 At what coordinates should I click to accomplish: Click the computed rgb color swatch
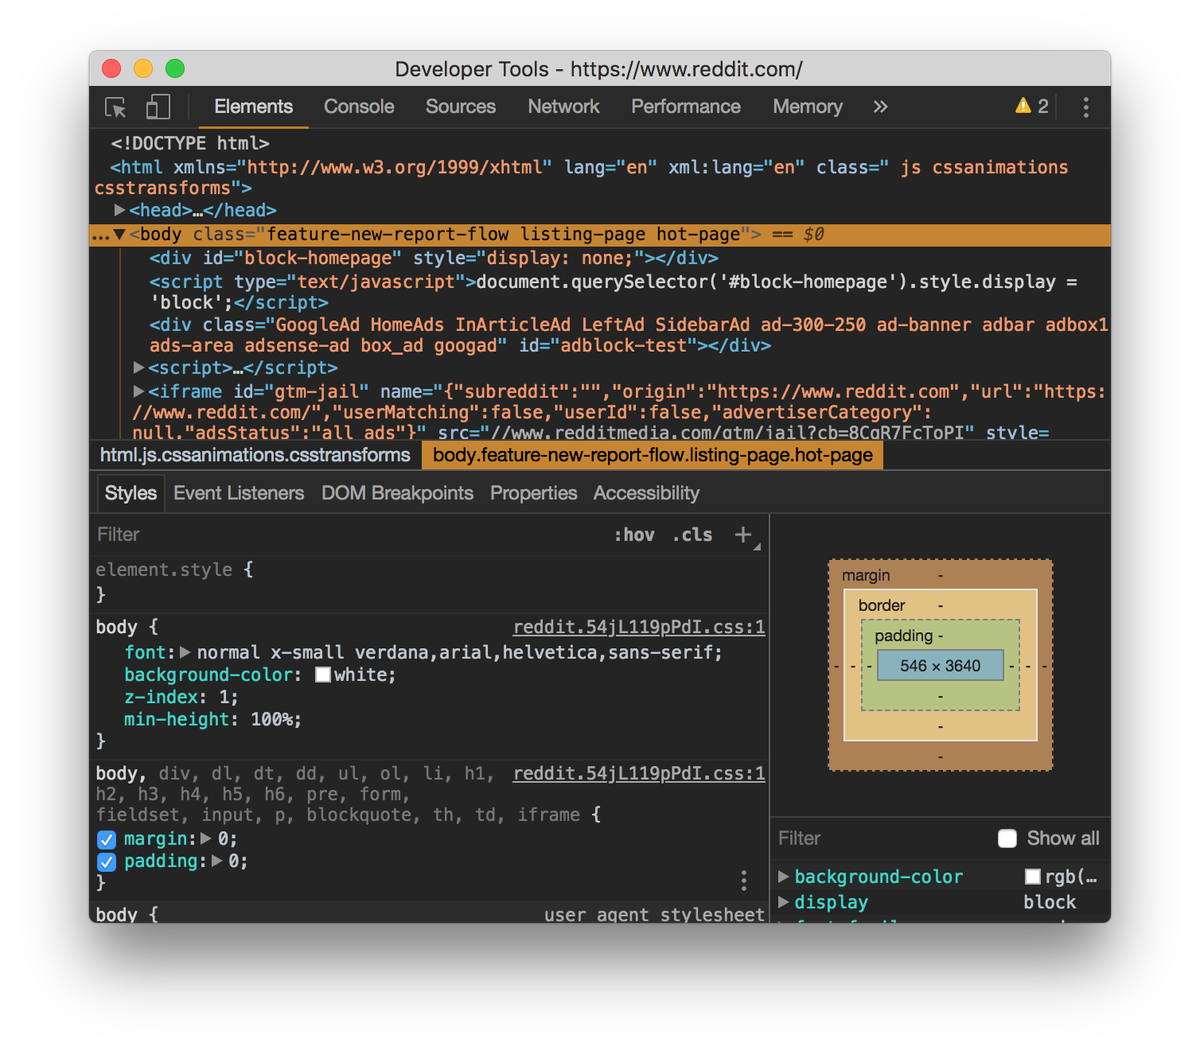pos(1033,877)
